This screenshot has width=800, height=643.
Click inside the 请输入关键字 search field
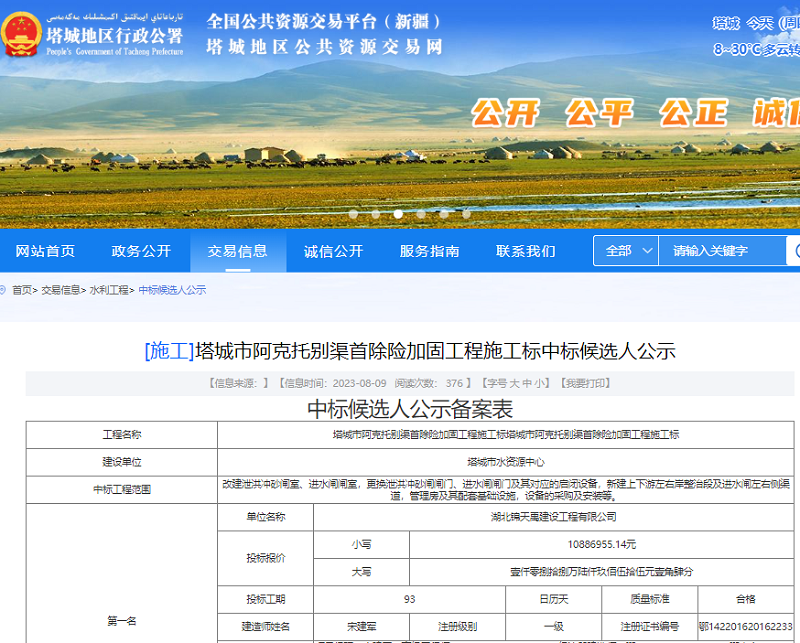click(720, 251)
